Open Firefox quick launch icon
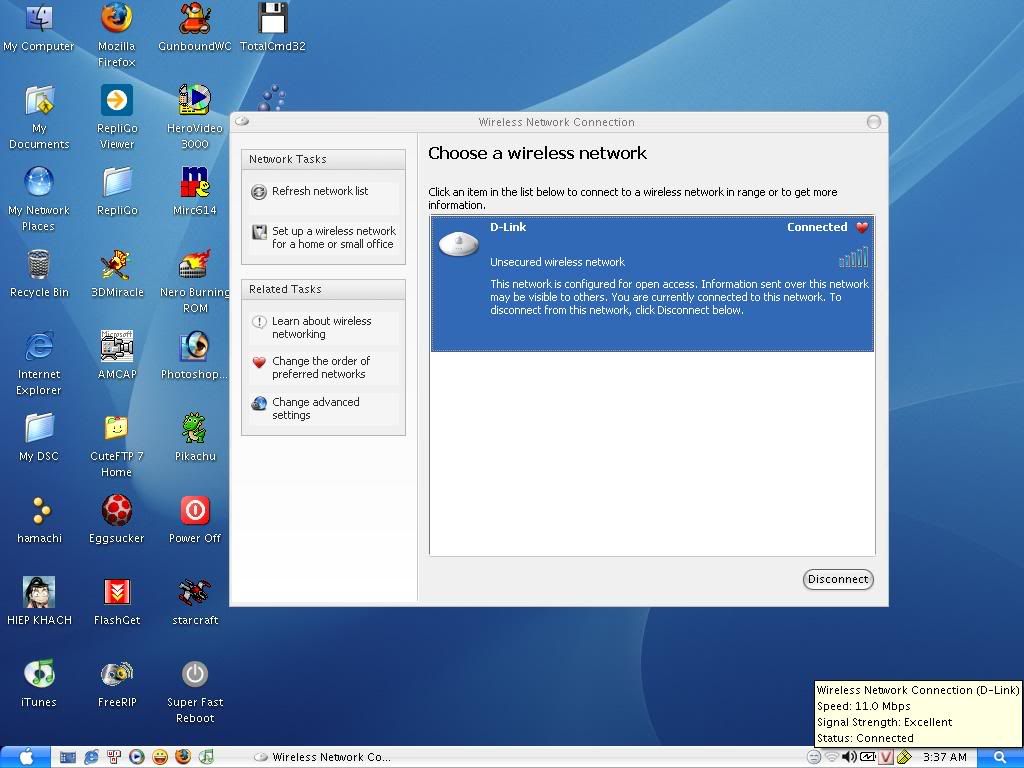The image size is (1024, 768). (183, 757)
